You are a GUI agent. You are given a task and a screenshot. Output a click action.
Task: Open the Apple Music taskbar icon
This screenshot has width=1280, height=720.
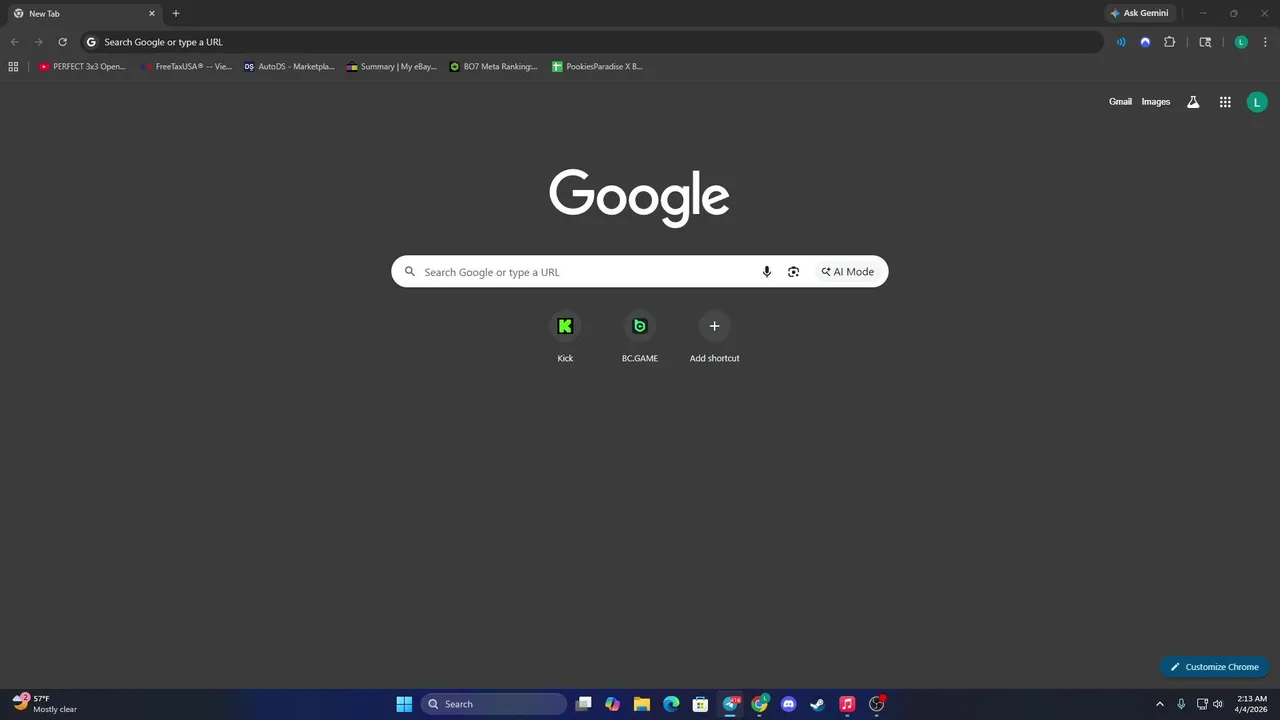point(847,704)
